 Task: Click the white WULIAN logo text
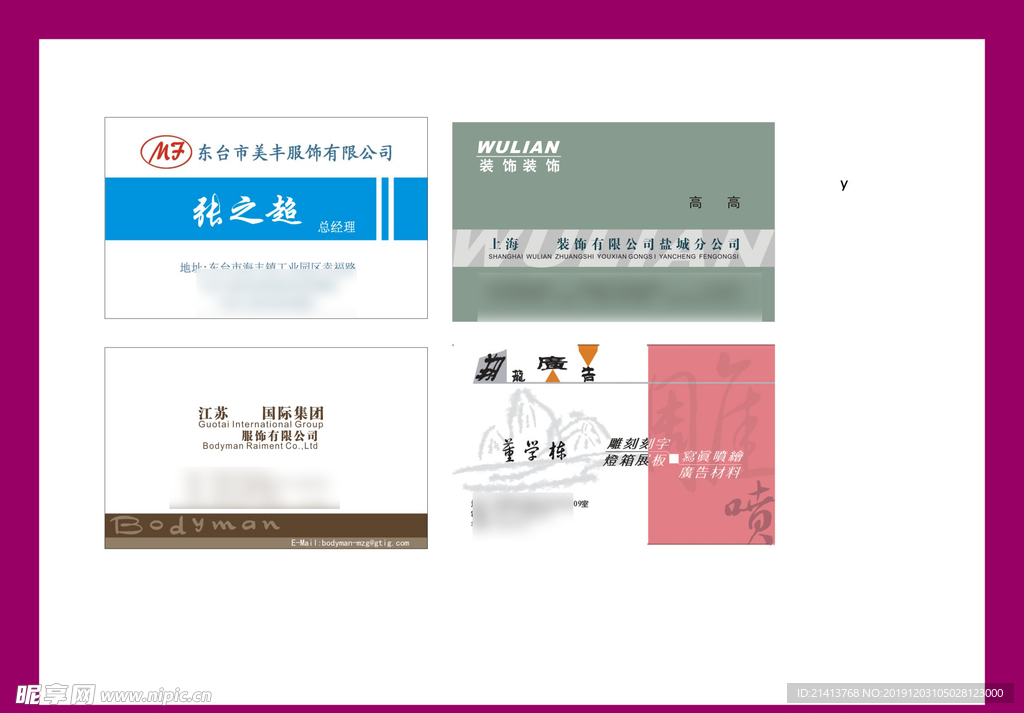518,147
